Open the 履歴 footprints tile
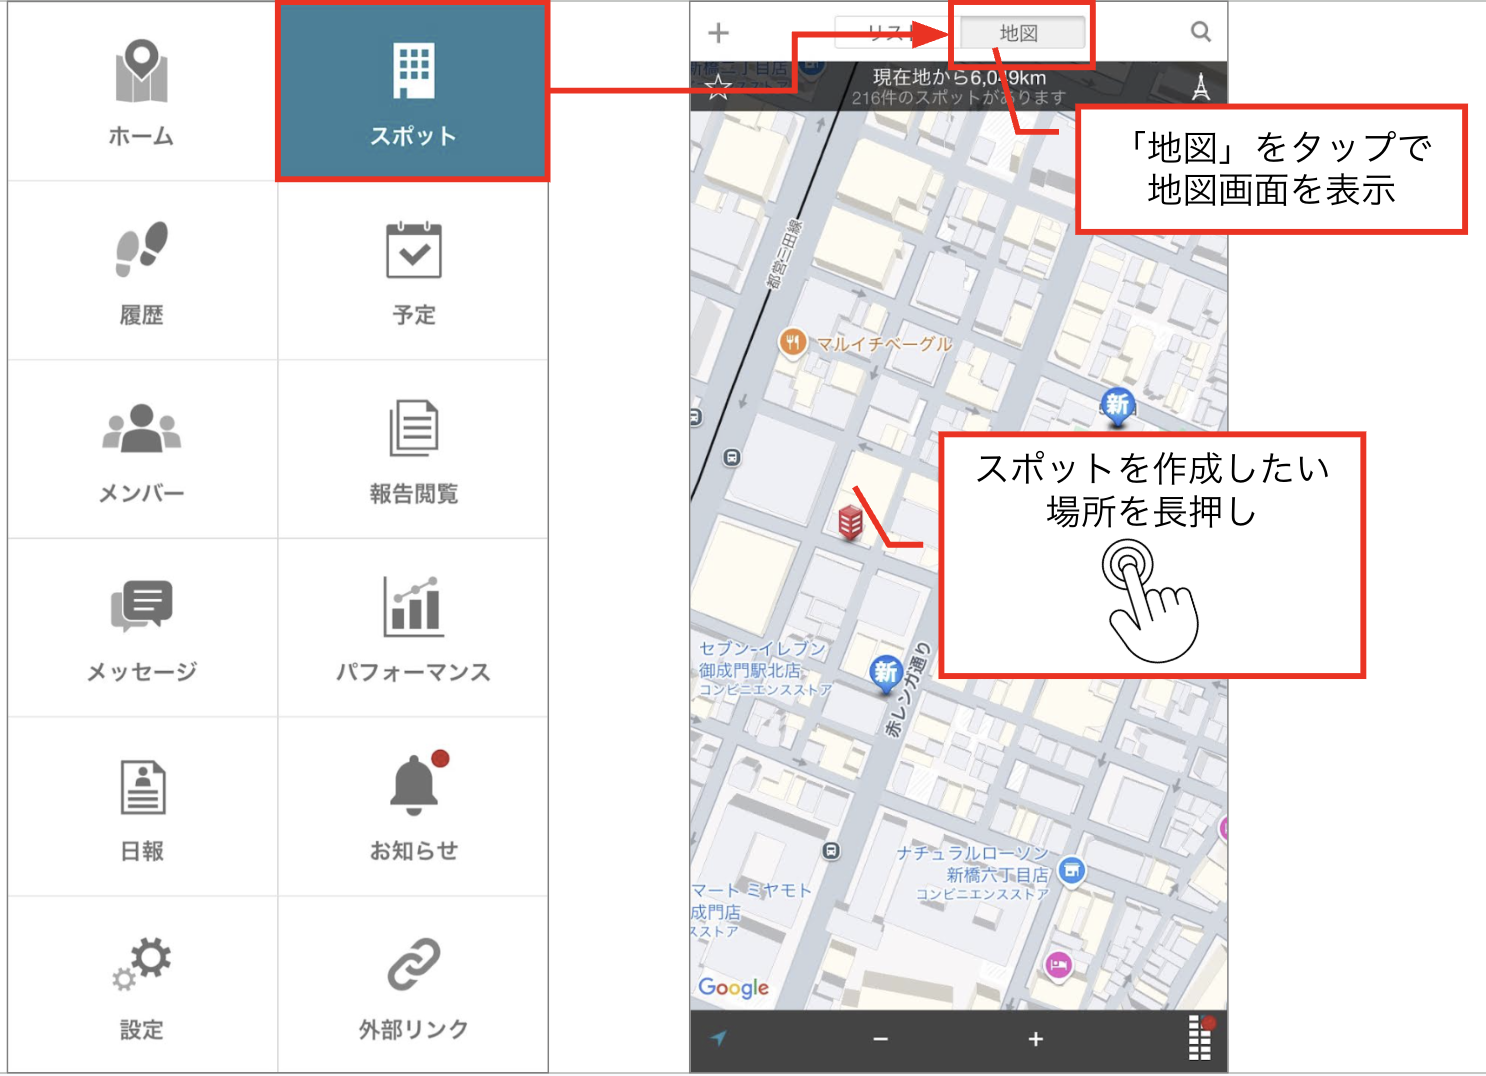This screenshot has height=1076, width=1486. pos(142,271)
